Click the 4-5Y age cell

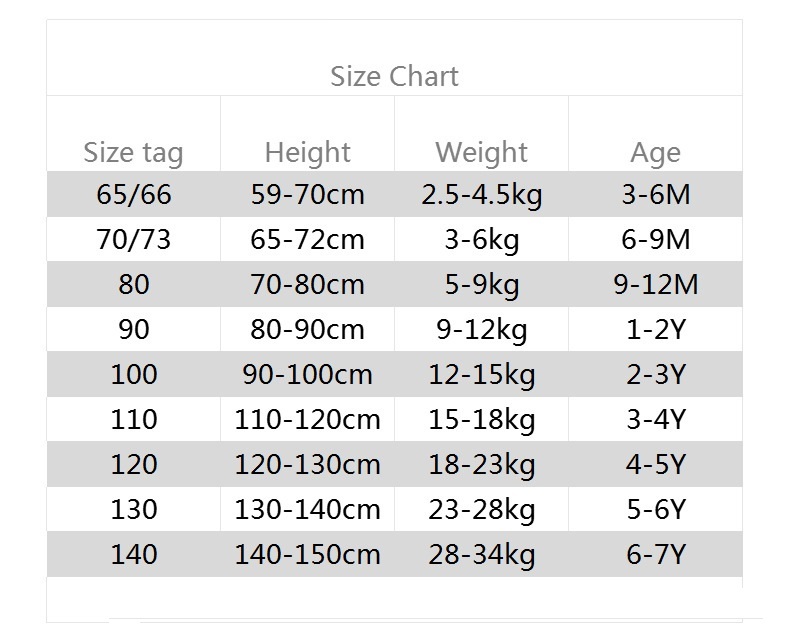(x=655, y=465)
